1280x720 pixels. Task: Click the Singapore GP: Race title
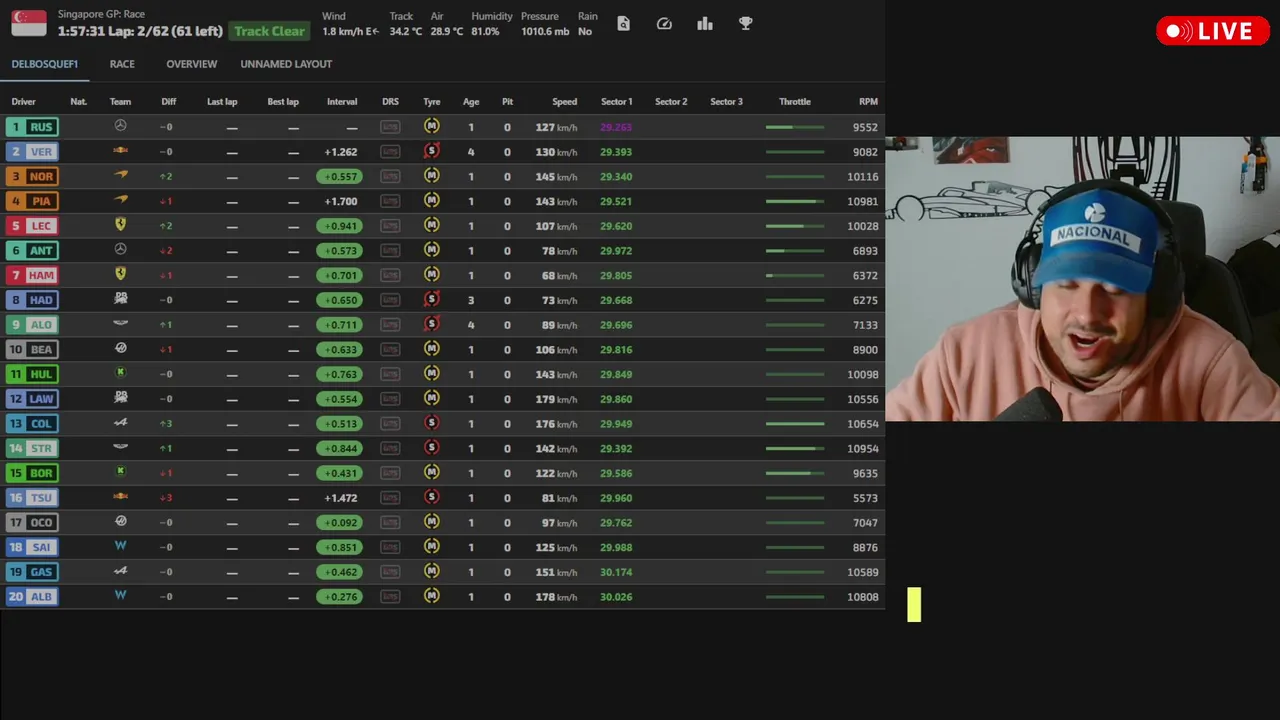point(101,14)
